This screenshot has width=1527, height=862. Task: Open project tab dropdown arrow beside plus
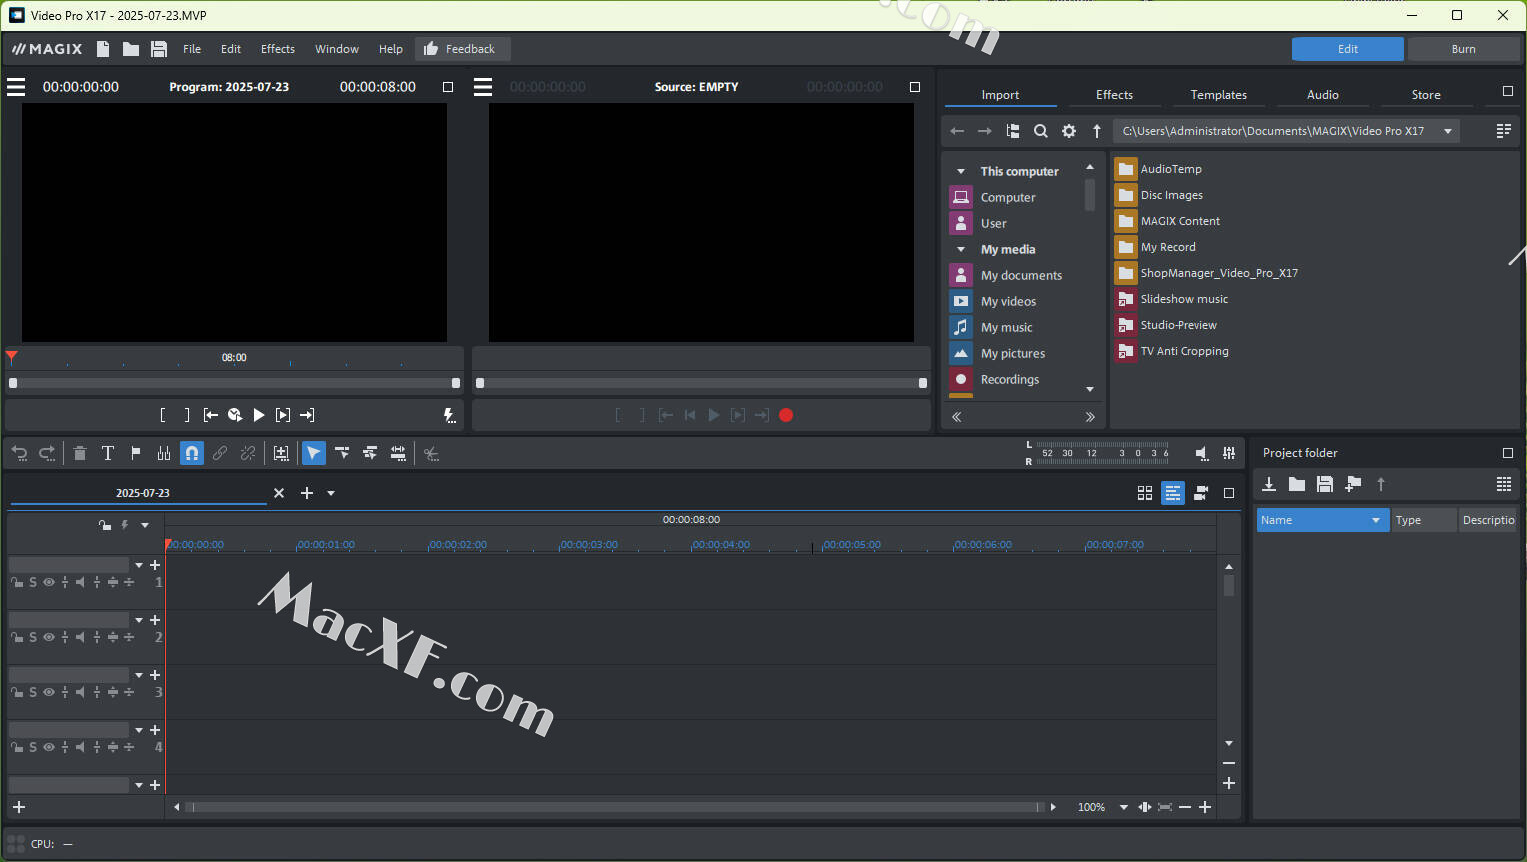pos(331,493)
